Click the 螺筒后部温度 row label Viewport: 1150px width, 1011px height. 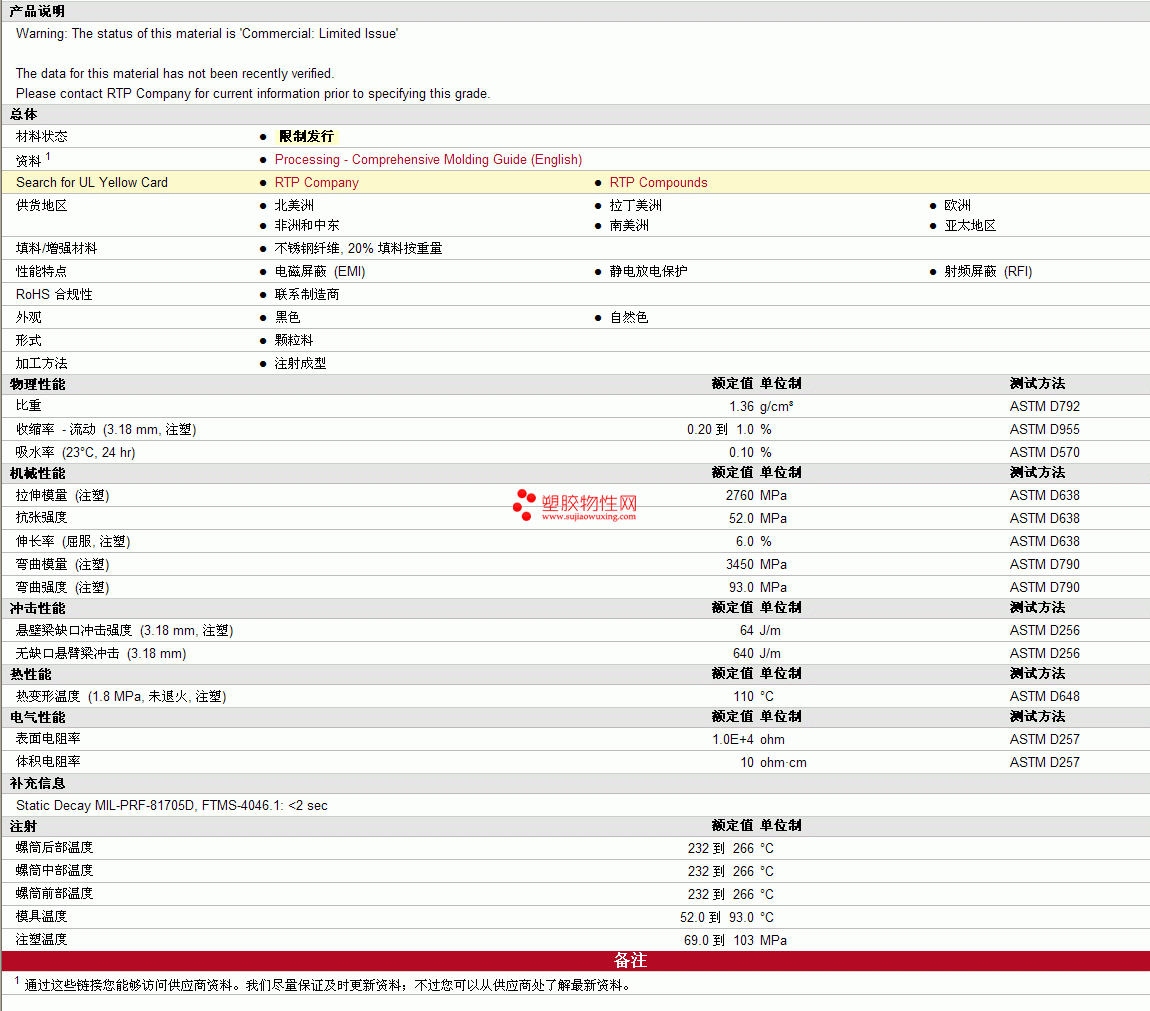(x=54, y=847)
